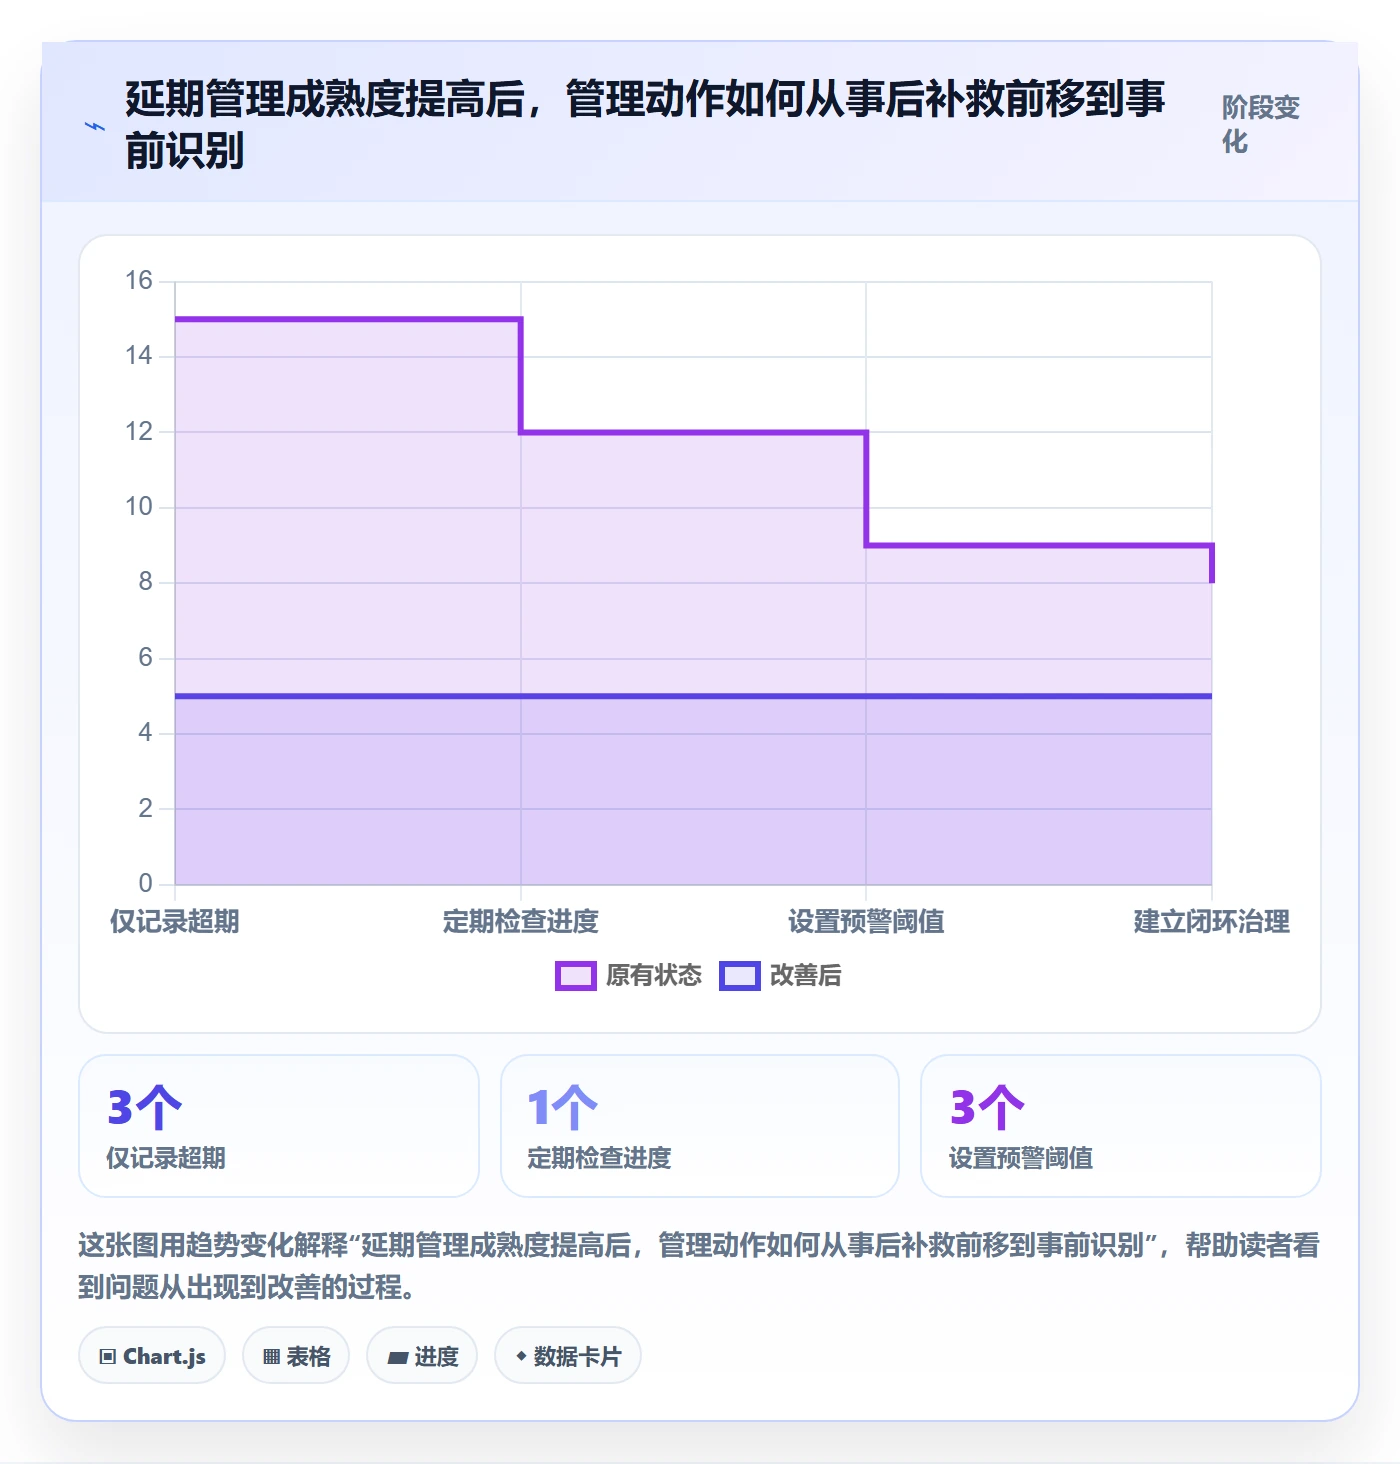Image resolution: width=1400 pixels, height=1464 pixels.
Task: Click the 原有状态 legend label
Action: (654, 976)
